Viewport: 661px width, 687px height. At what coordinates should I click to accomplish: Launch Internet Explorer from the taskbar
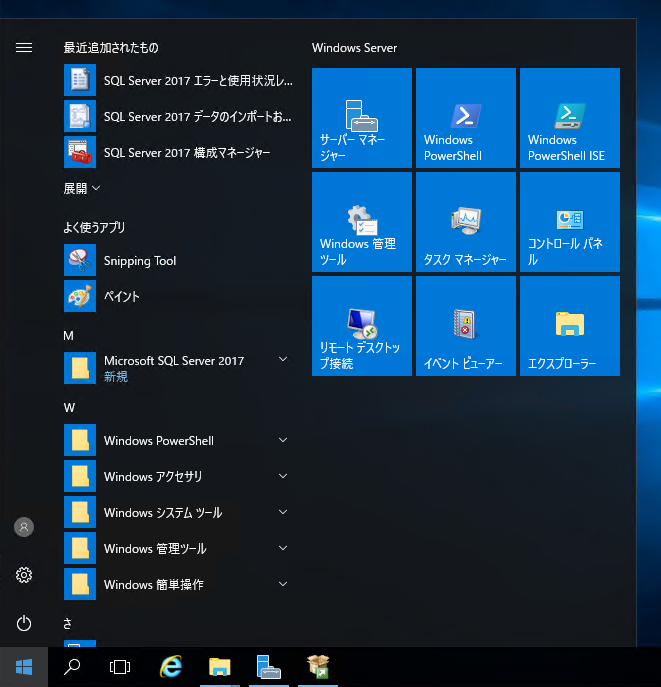(171, 667)
